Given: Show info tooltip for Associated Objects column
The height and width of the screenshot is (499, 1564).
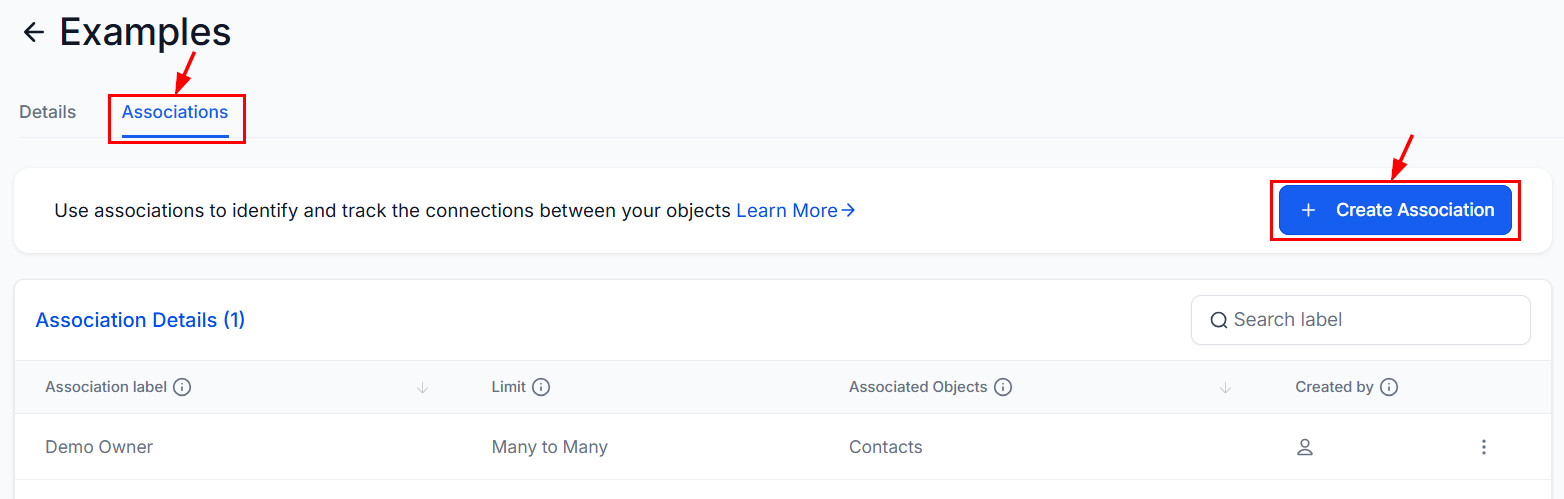Looking at the screenshot, I should 1003,387.
